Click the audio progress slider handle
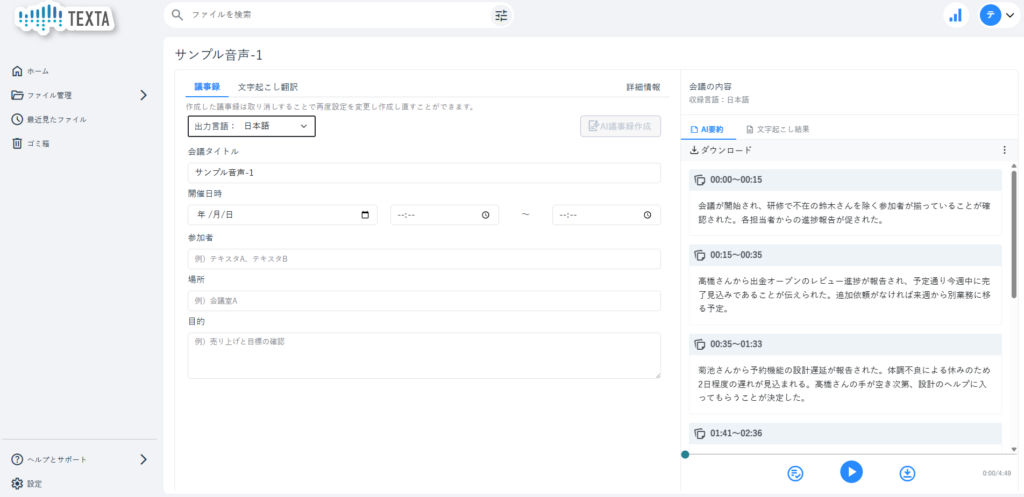This screenshot has width=1024, height=497. [x=685, y=454]
